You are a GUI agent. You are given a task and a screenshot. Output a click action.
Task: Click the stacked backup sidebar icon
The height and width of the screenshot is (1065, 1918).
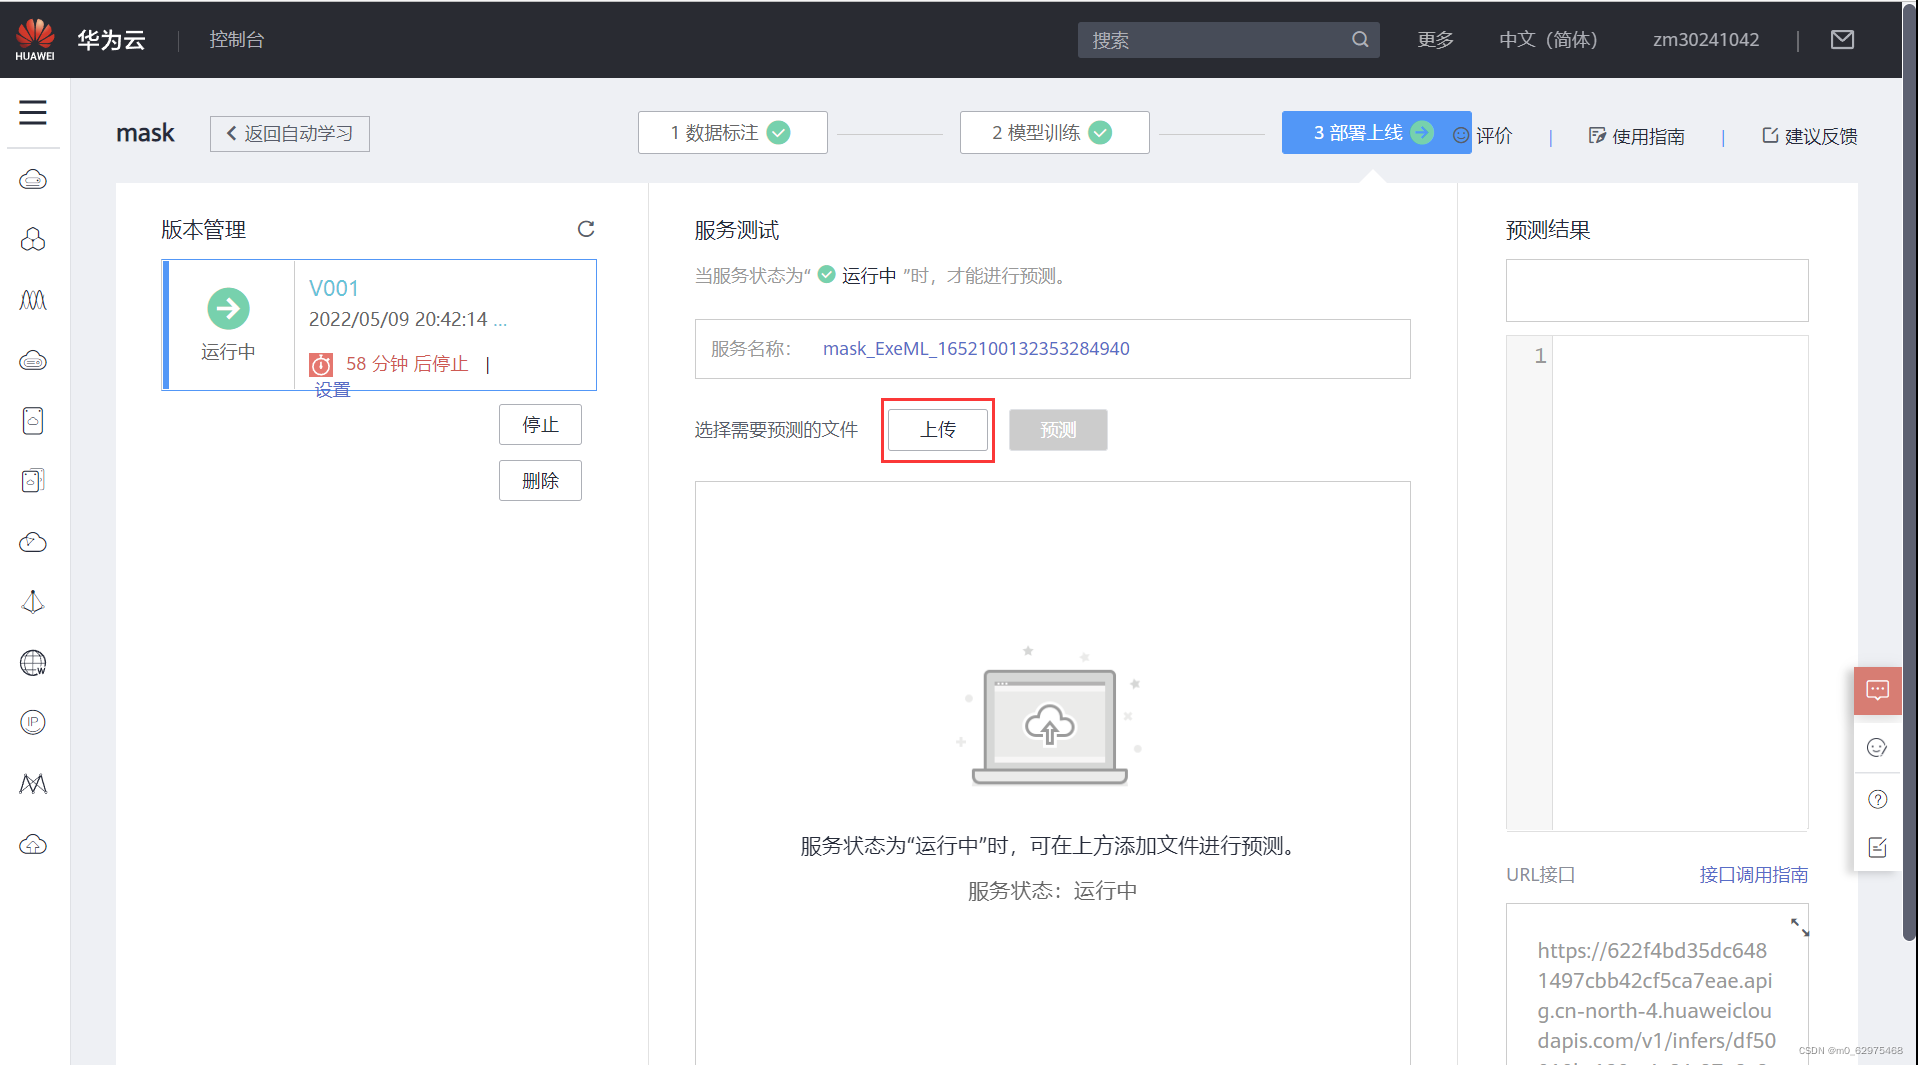click(33, 481)
